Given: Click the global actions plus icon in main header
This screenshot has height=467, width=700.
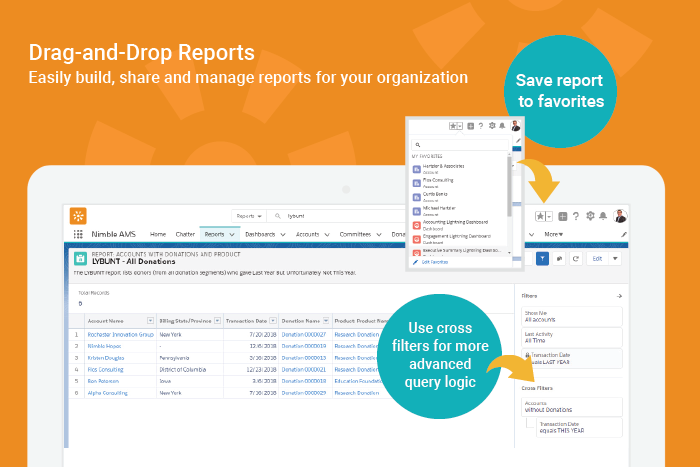Looking at the screenshot, I should click(563, 217).
